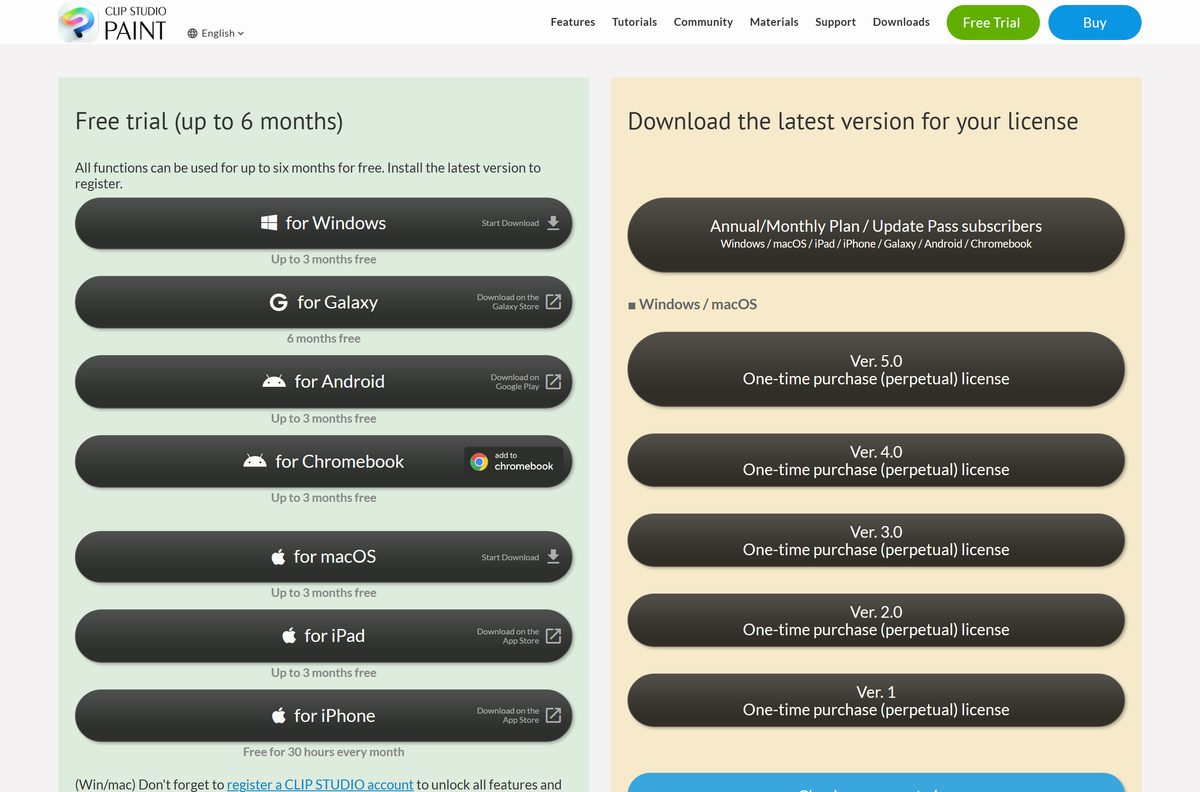Download the free trial for Windows

[323, 223]
